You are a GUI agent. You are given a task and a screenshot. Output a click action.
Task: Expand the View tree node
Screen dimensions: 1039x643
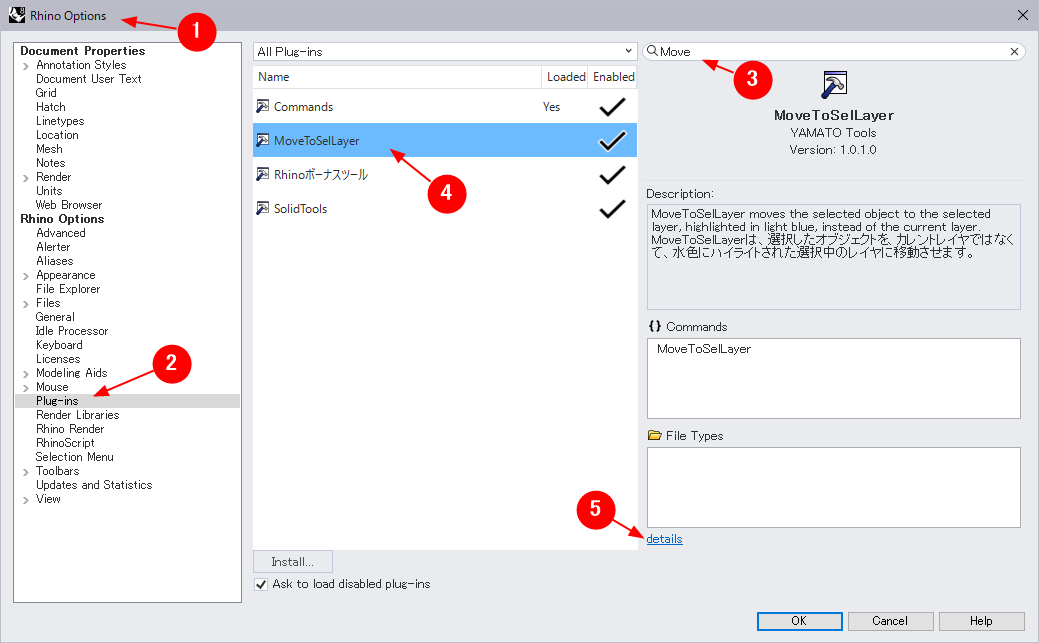click(26, 500)
